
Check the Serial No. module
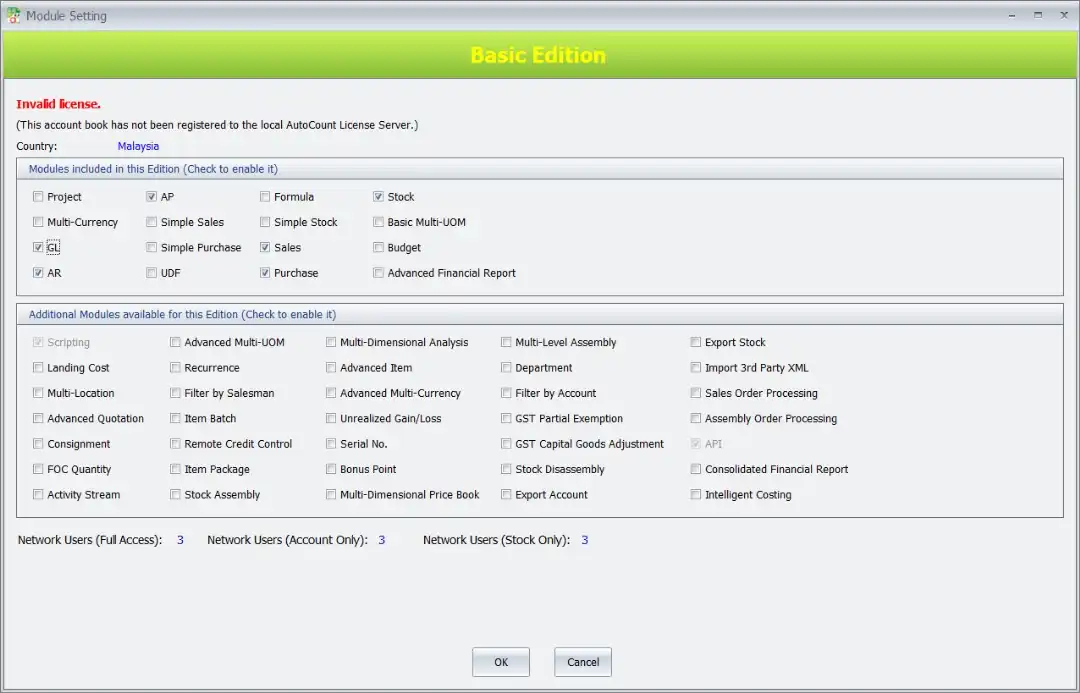[330, 443]
